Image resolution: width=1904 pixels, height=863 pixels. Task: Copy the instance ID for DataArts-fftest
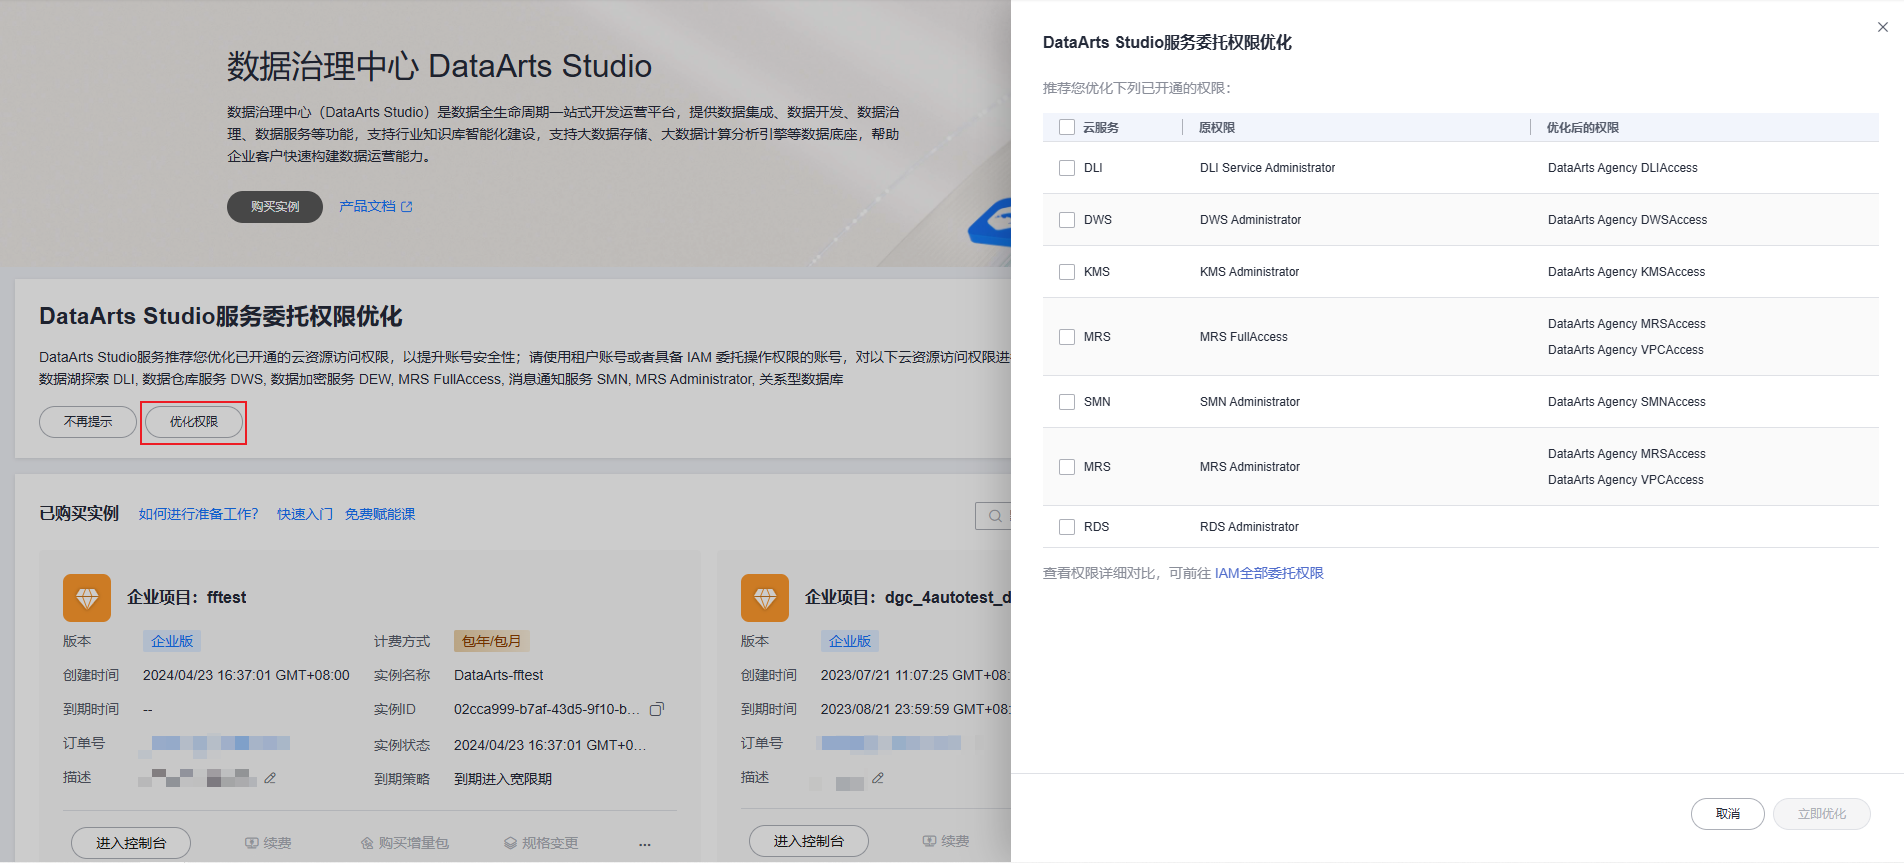[x=657, y=709]
